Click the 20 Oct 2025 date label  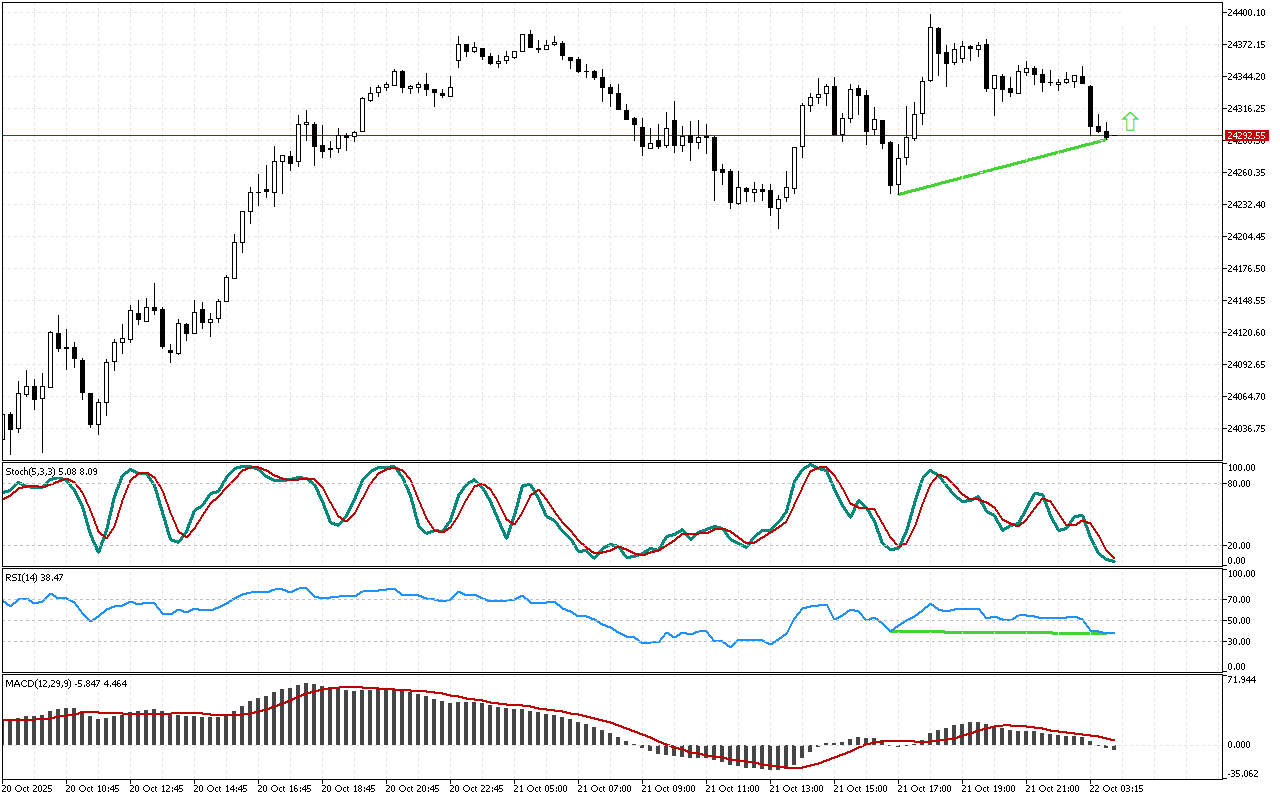(x=30, y=788)
